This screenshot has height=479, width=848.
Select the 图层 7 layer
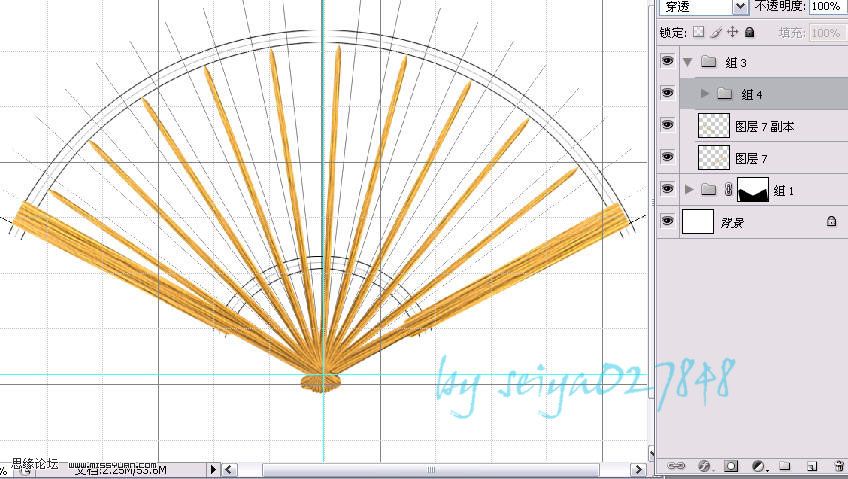pos(752,158)
